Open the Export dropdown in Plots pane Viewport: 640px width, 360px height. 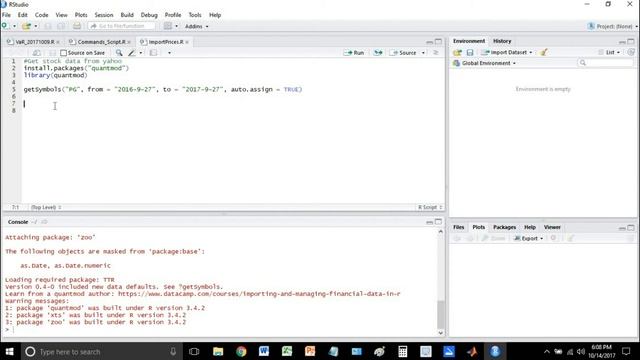coord(529,238)
